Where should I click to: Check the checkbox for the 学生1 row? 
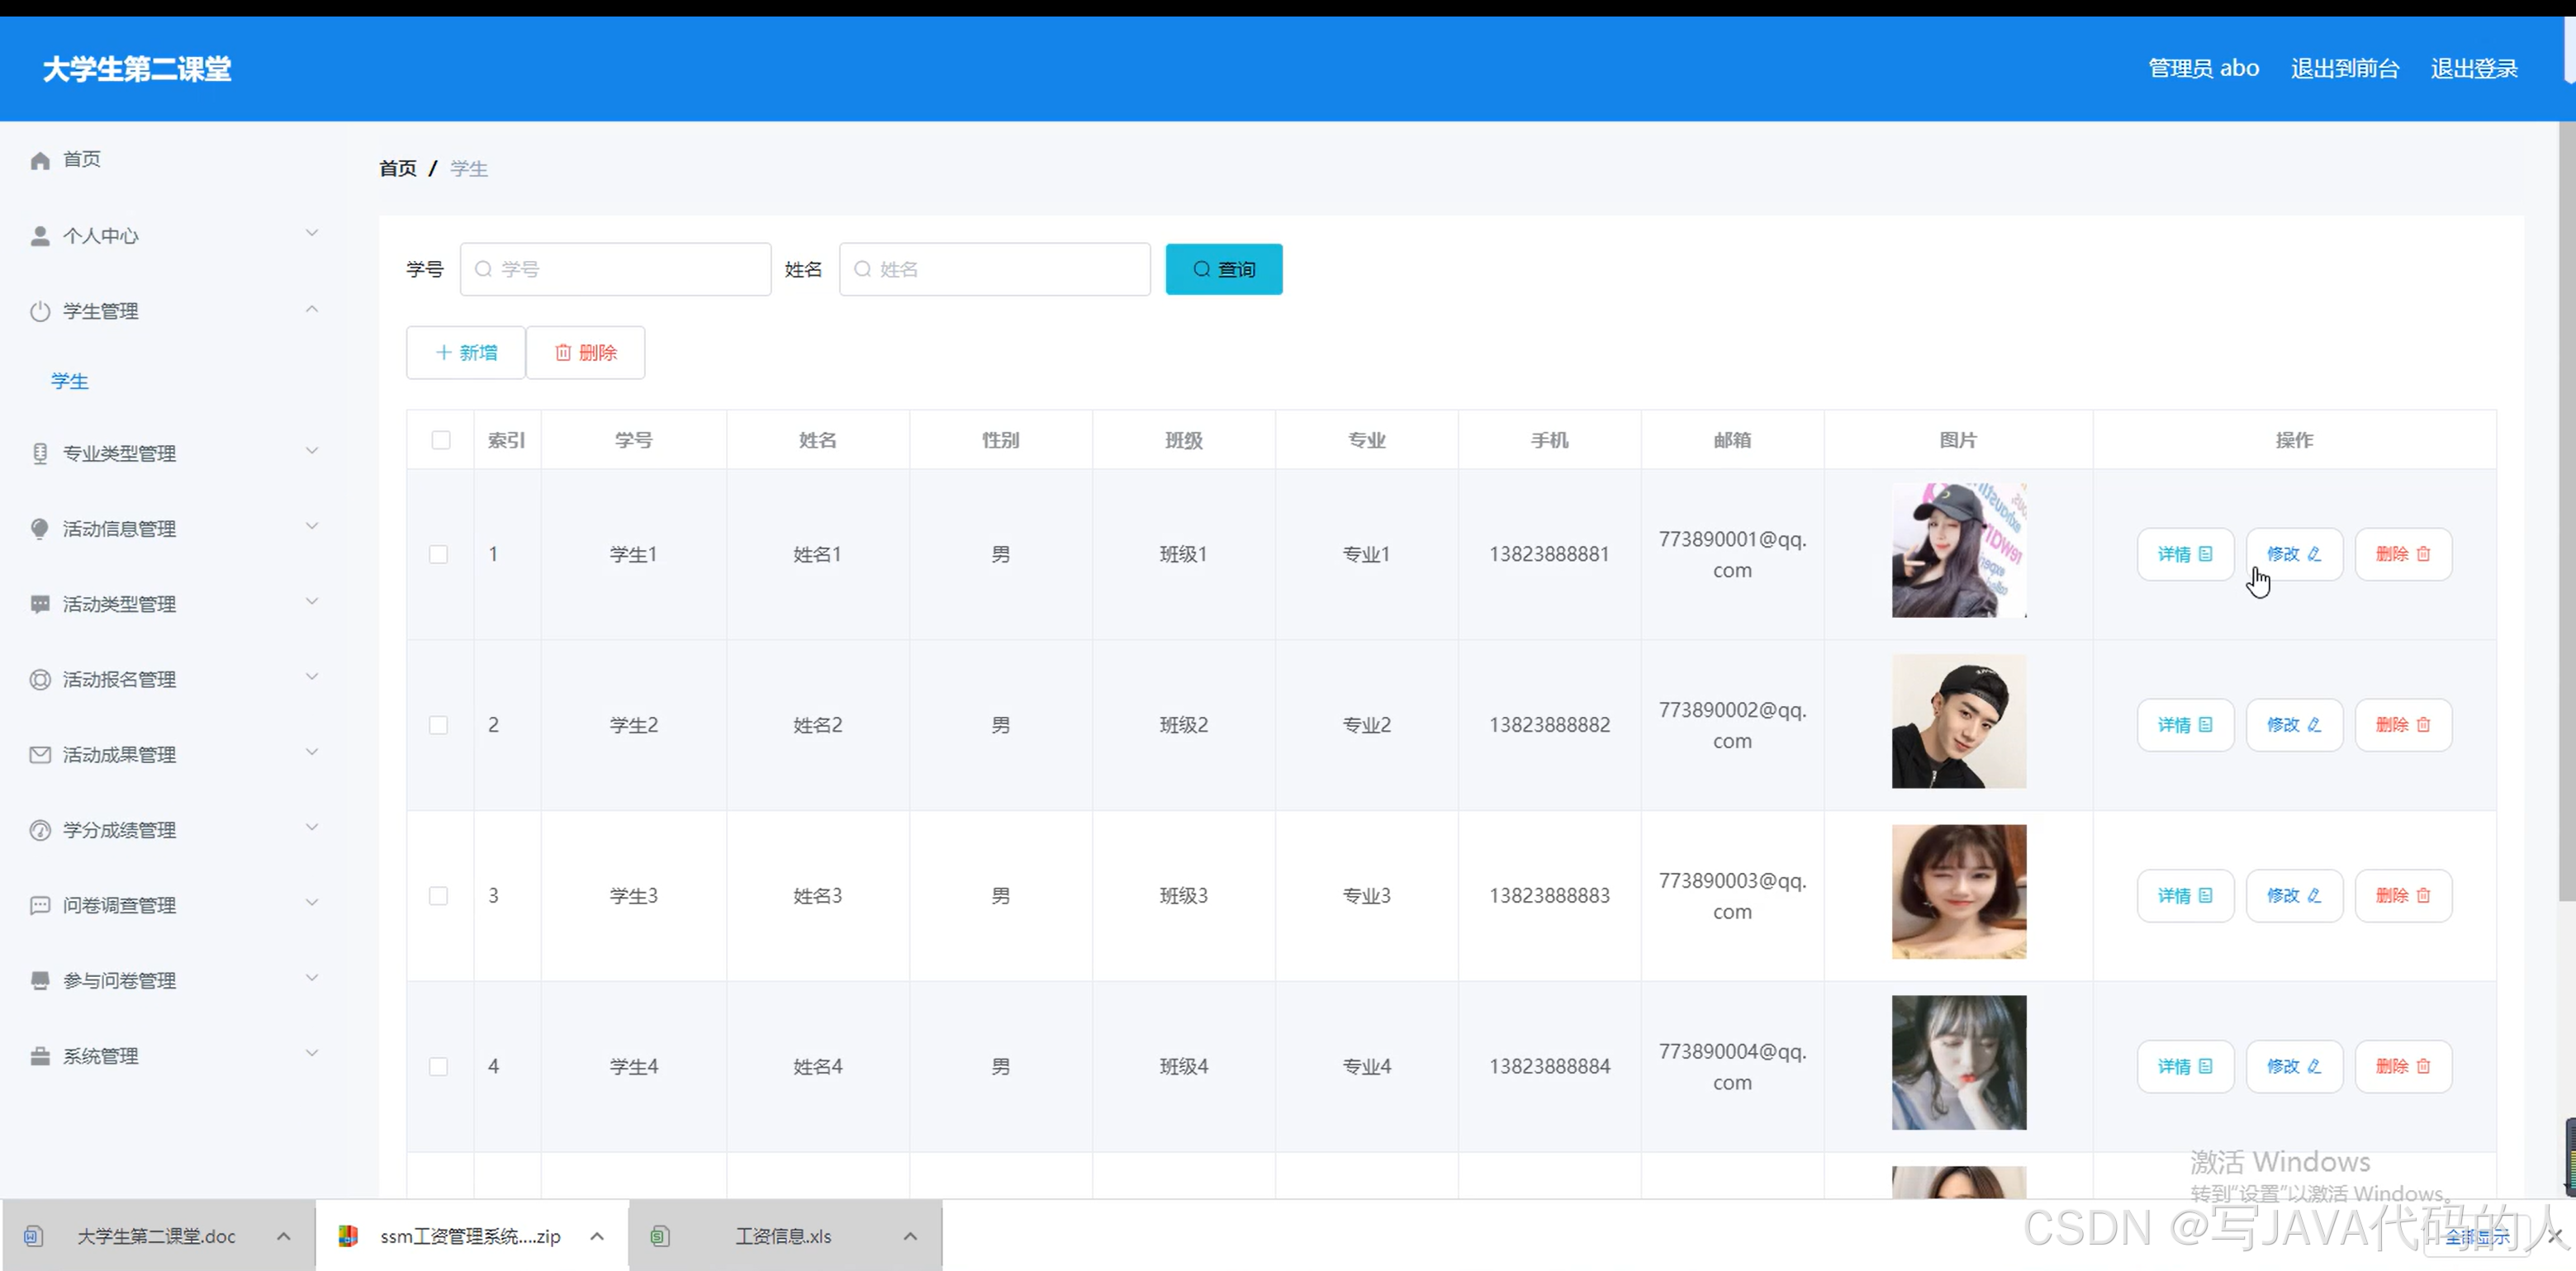click(438, 554)
